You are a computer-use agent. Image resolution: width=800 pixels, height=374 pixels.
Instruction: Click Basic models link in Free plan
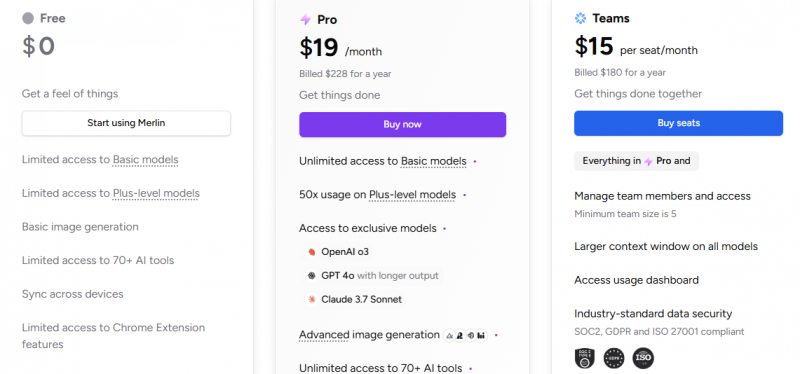(145, 160)
